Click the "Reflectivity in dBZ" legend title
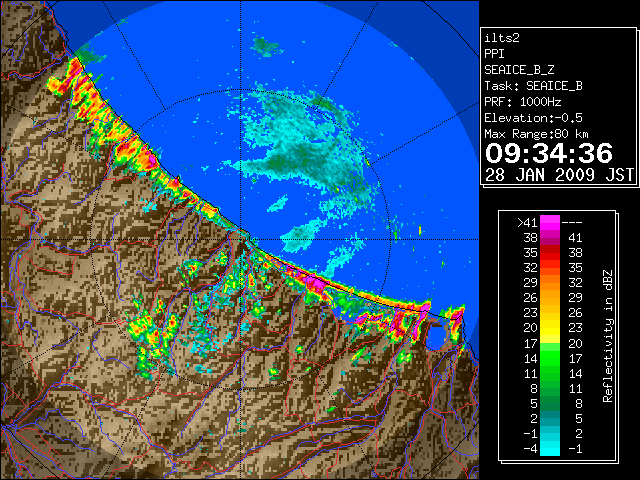The image size is (640, 480). click(607, 336)
